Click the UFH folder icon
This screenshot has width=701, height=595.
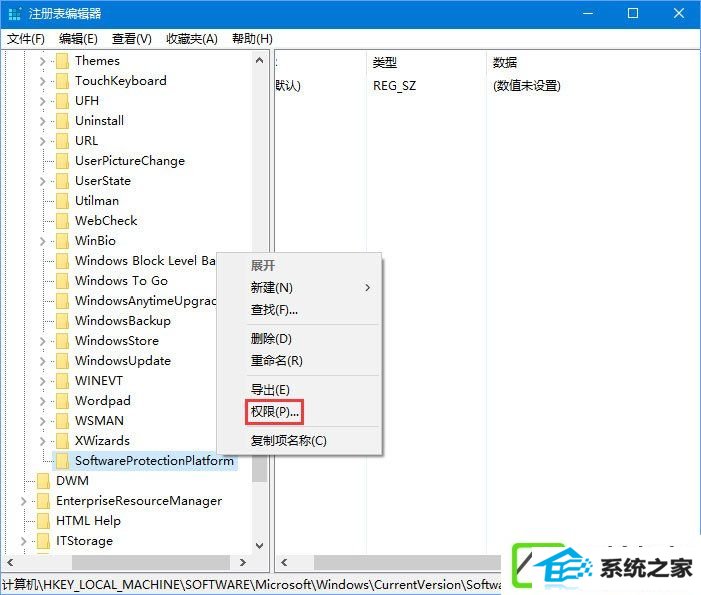coord(62,101)
